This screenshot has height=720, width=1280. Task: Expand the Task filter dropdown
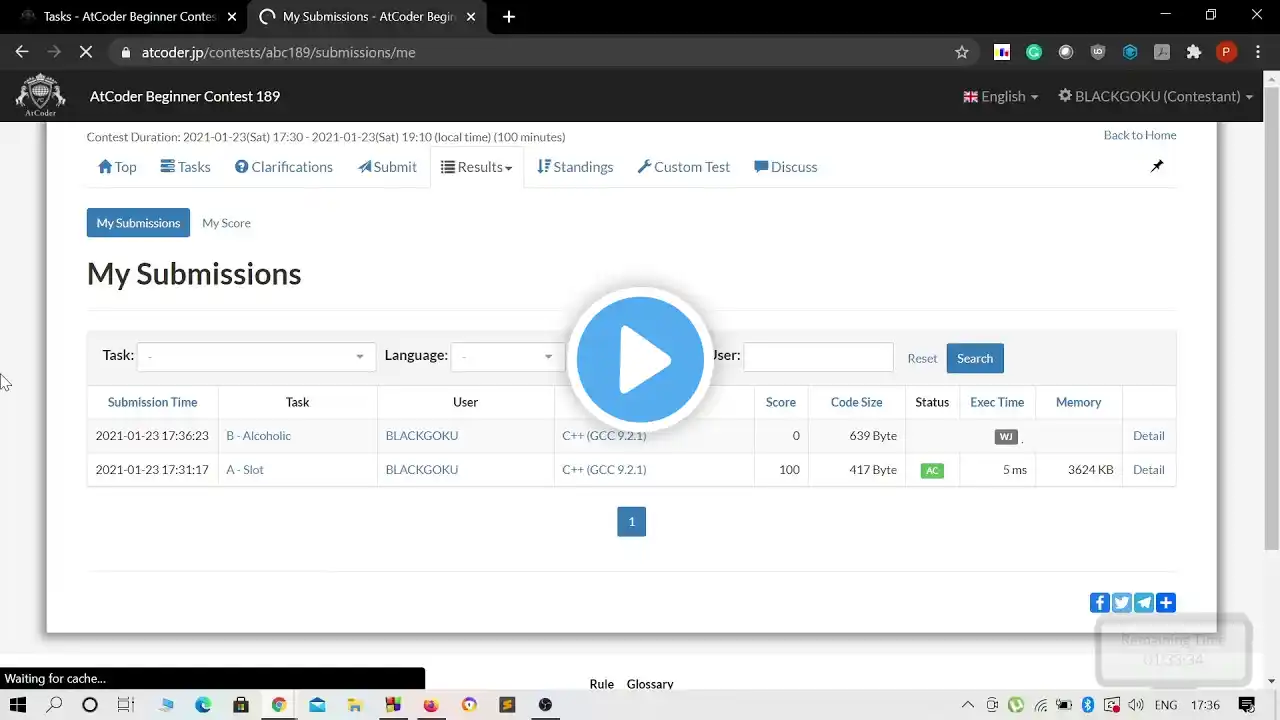point(256,357)
